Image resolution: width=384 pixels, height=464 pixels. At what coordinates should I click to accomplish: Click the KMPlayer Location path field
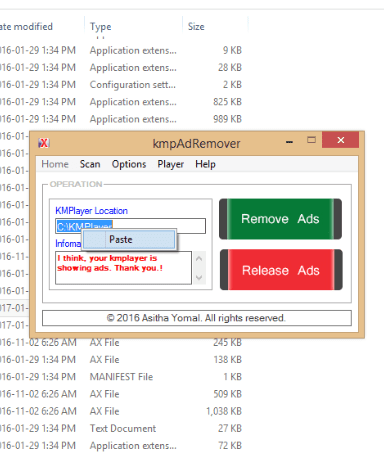(x=130, y=226)
